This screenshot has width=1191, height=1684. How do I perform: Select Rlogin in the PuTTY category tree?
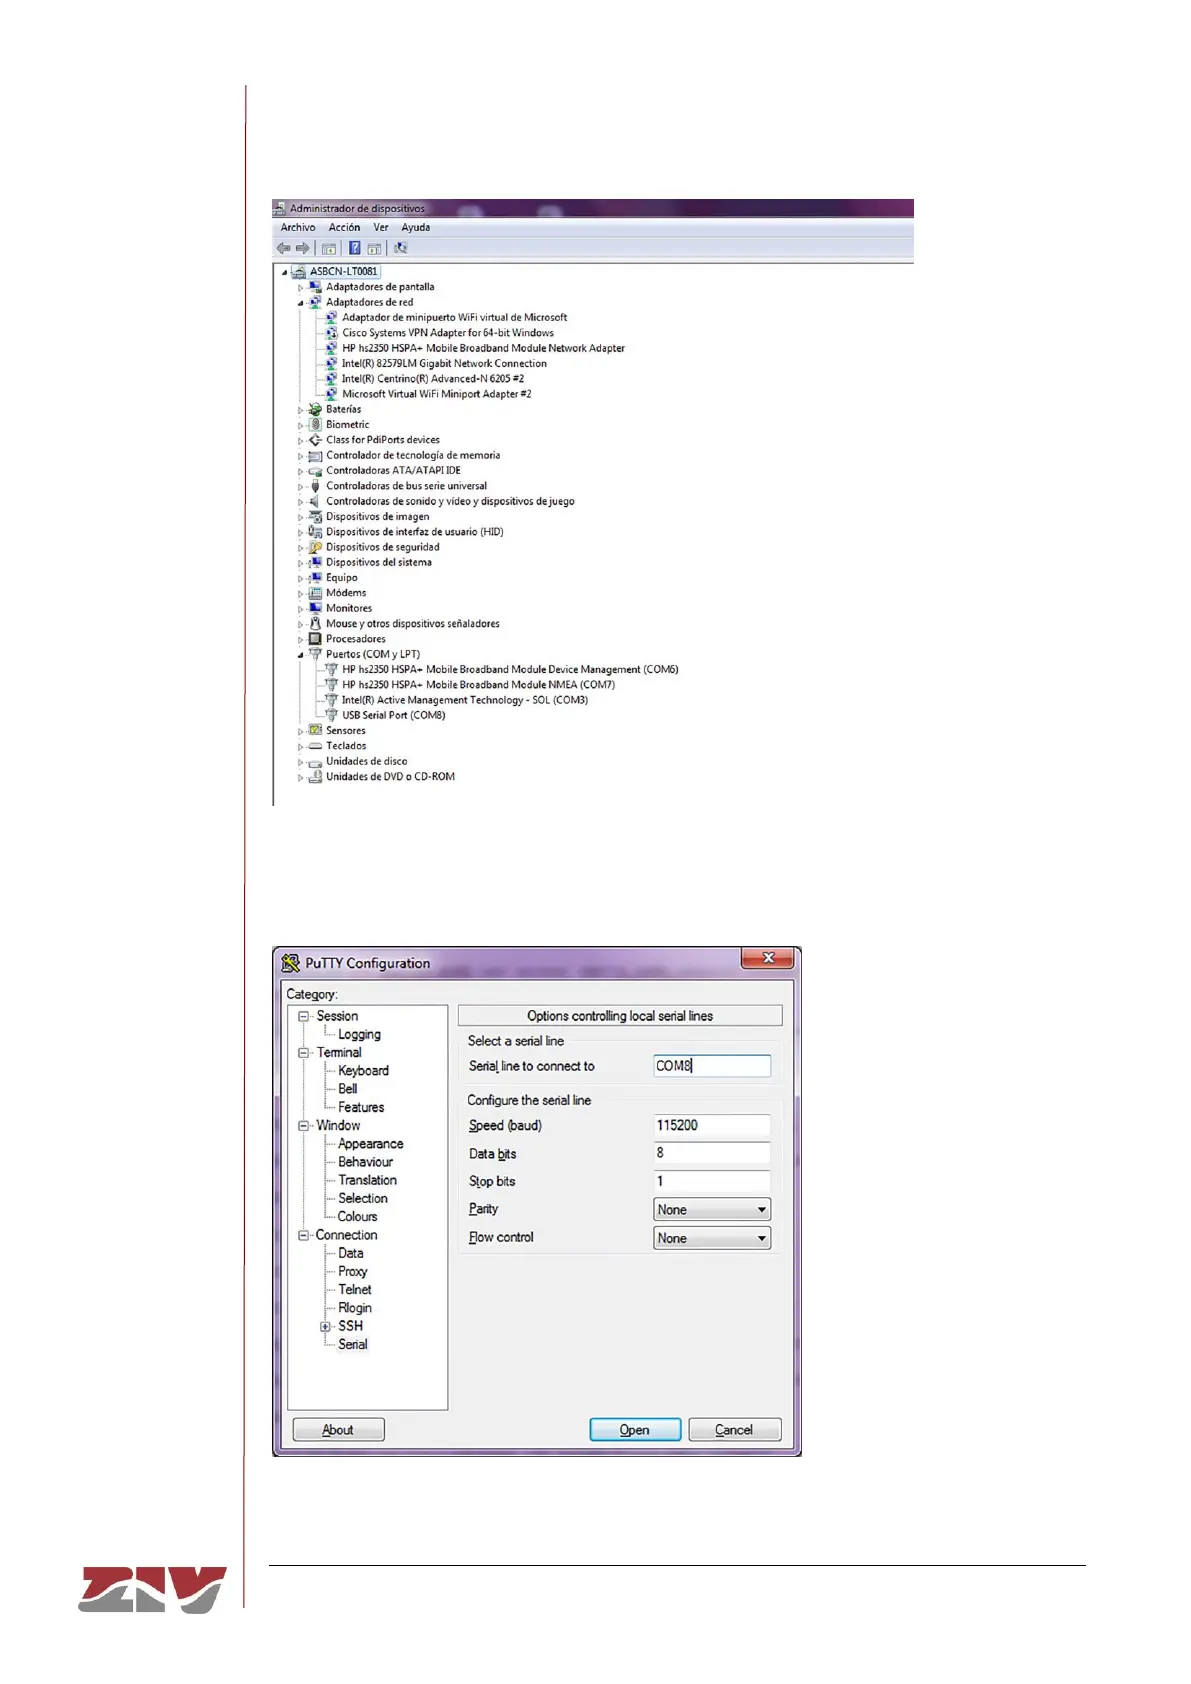click(x=354, y=1308)
